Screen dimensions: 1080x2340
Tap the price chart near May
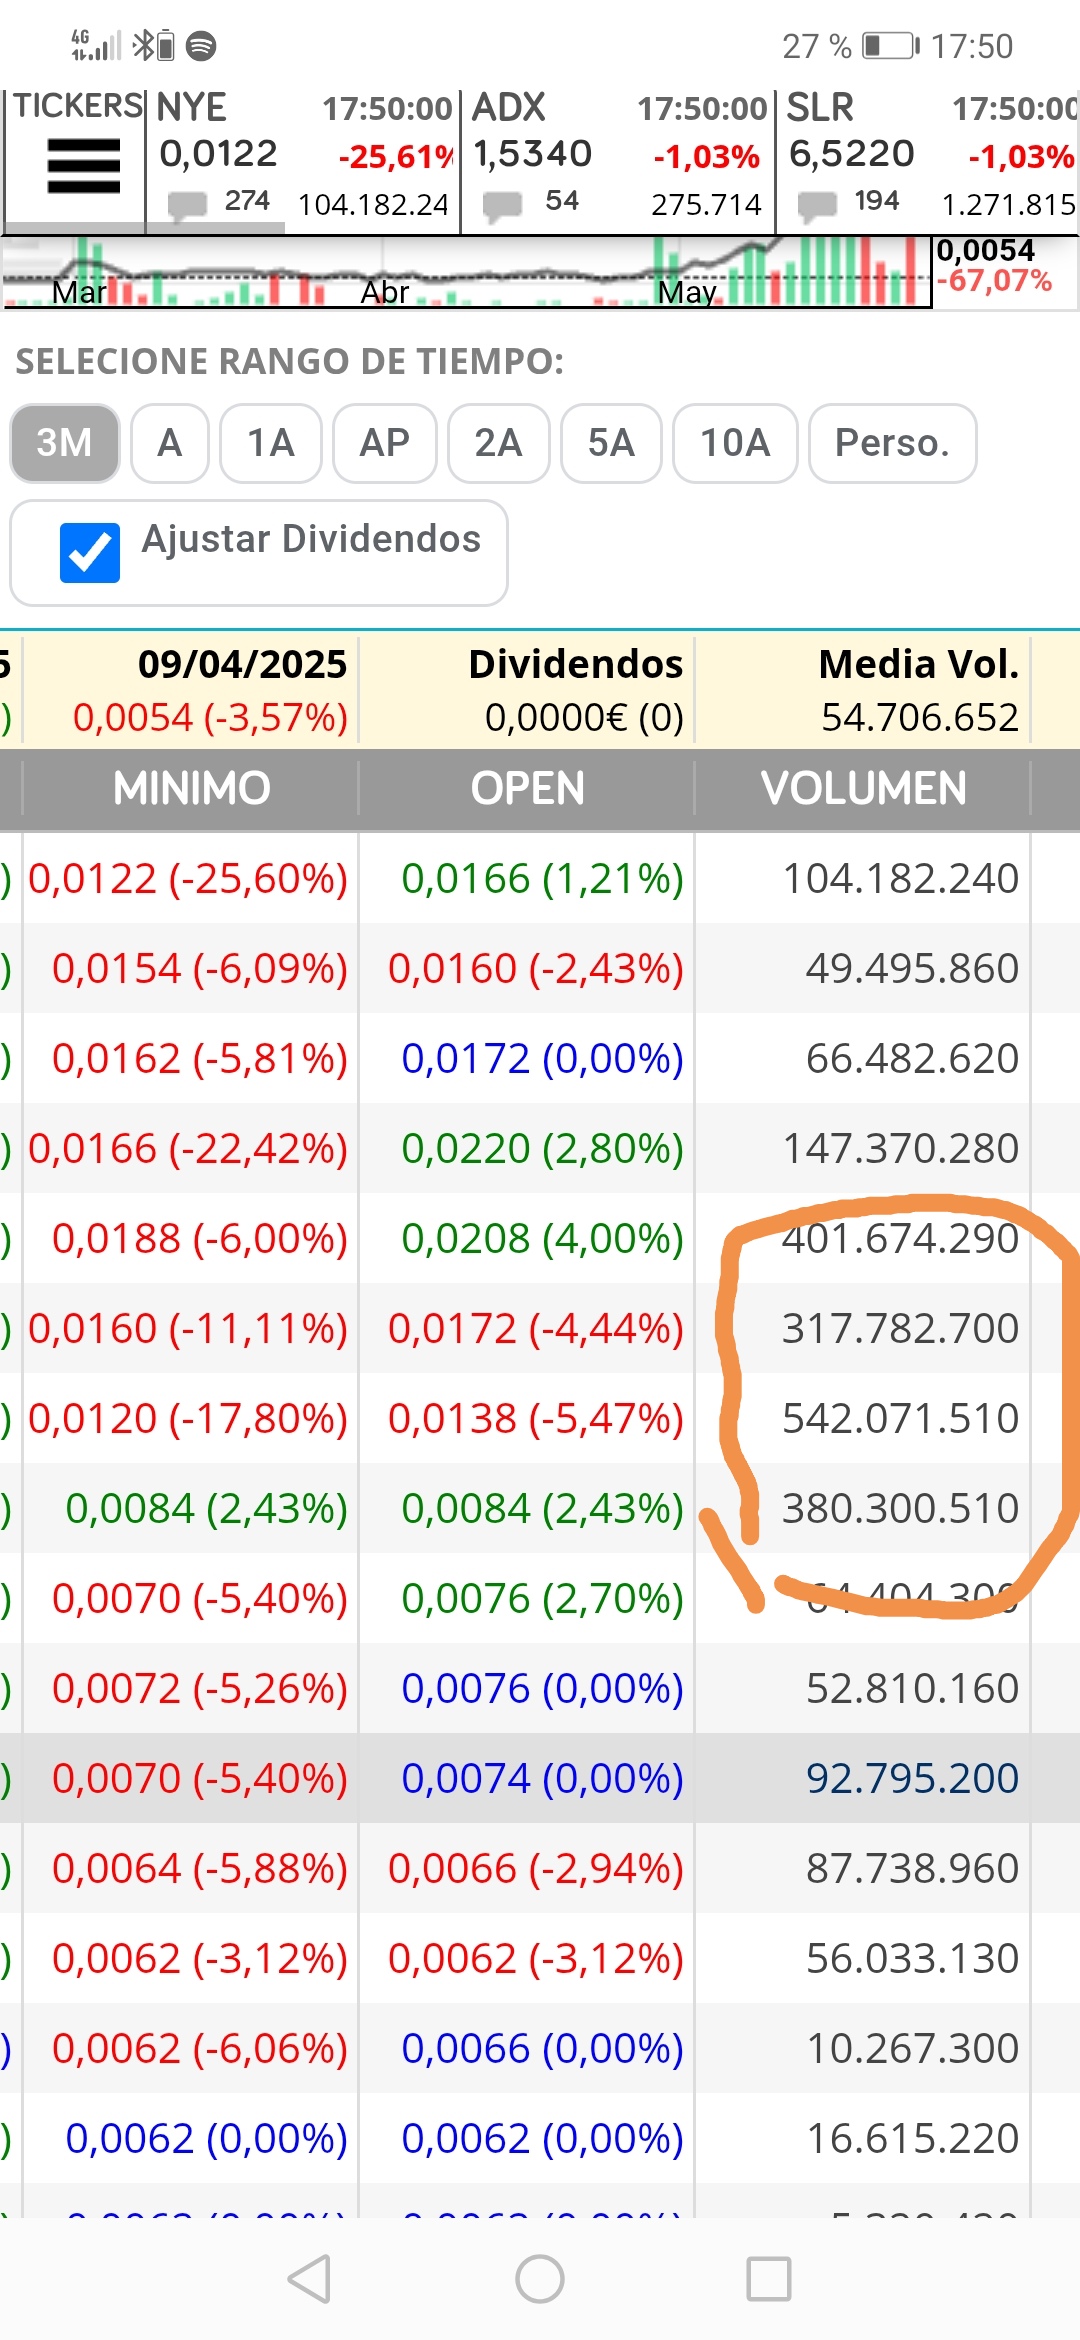[x=688, y=272]
